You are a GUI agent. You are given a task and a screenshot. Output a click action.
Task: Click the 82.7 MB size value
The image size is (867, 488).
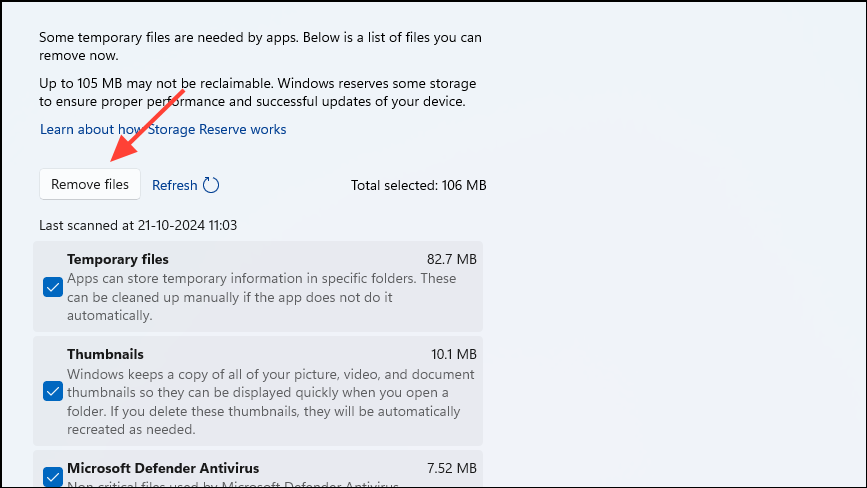[x=452, y=259]
